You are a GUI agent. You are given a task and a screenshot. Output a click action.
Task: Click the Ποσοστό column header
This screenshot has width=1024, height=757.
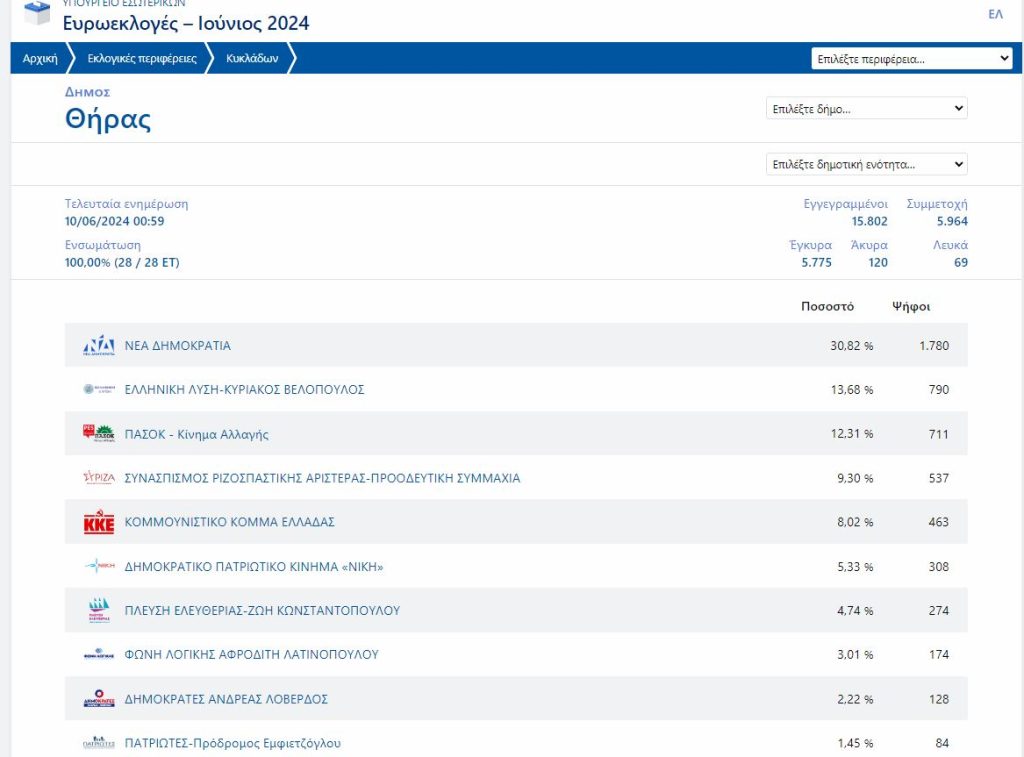coord(827,306)
